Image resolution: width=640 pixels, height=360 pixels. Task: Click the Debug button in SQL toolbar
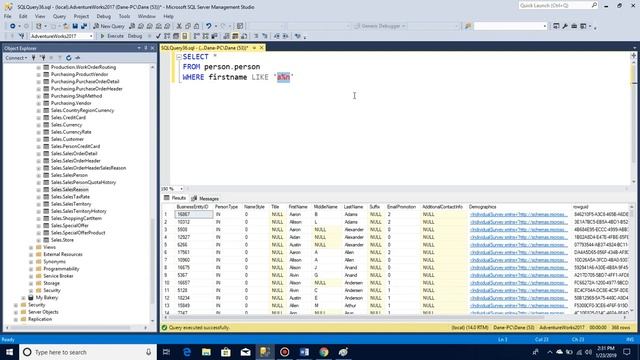[x=135, y=36]
